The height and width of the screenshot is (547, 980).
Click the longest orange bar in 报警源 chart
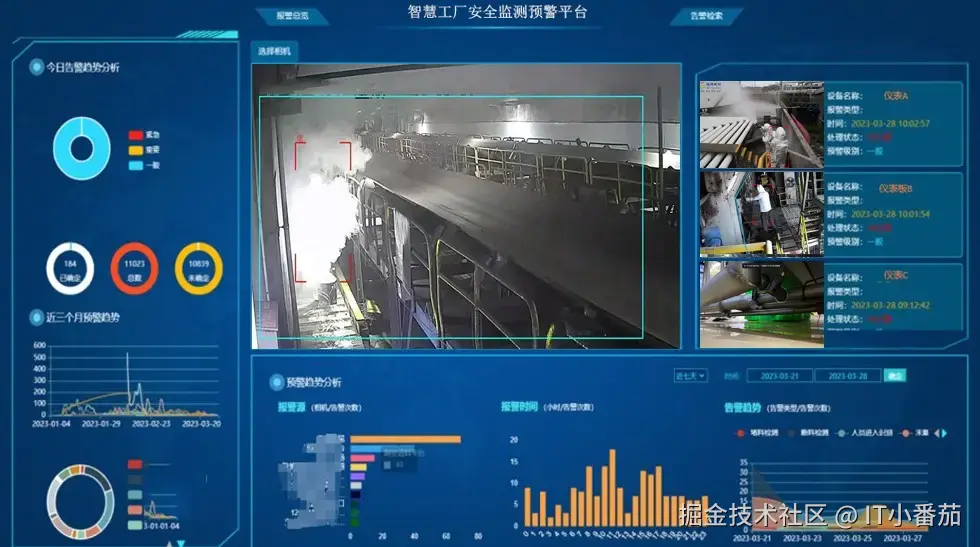[x=406, y=439]
